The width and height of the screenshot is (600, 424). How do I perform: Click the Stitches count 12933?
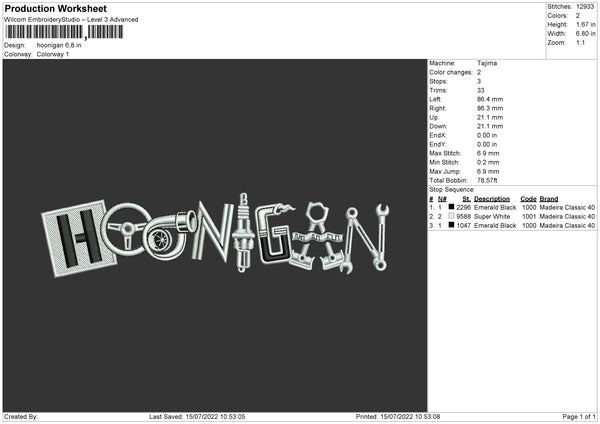pos(585,7)
